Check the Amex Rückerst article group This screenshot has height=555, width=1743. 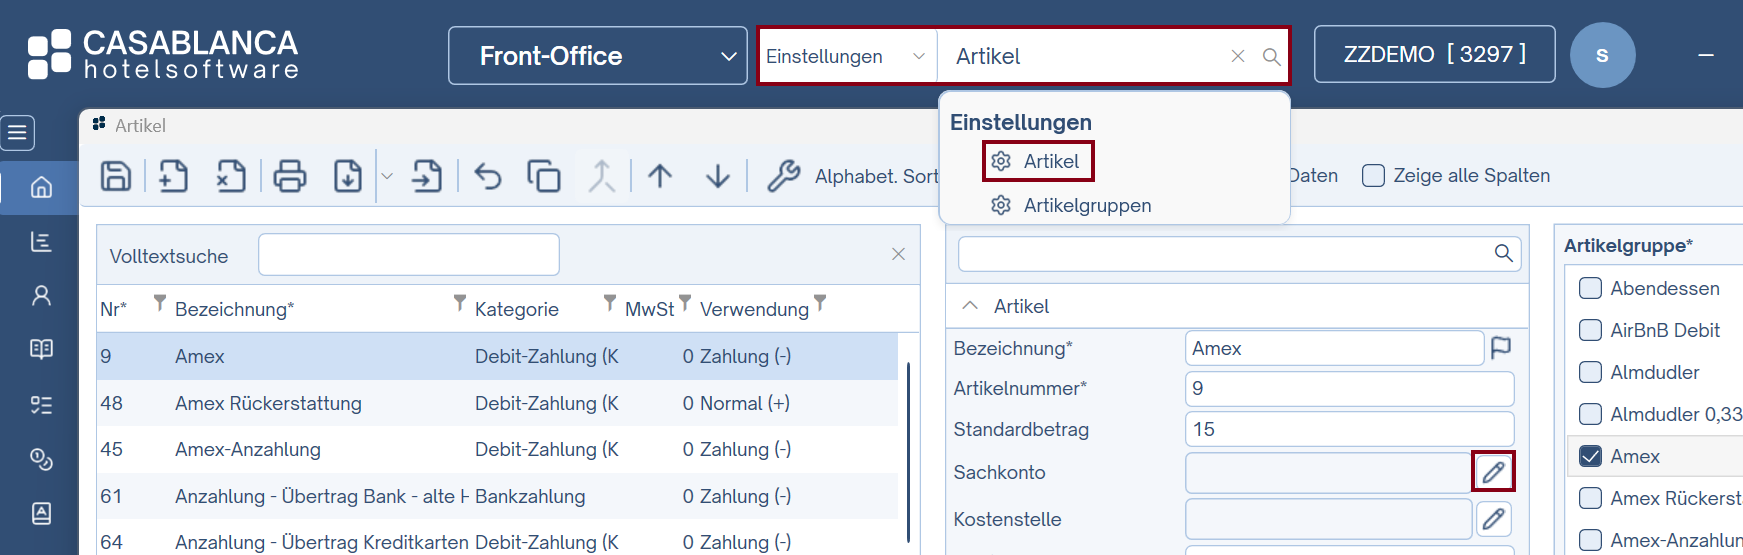[x=1590, y=498]
